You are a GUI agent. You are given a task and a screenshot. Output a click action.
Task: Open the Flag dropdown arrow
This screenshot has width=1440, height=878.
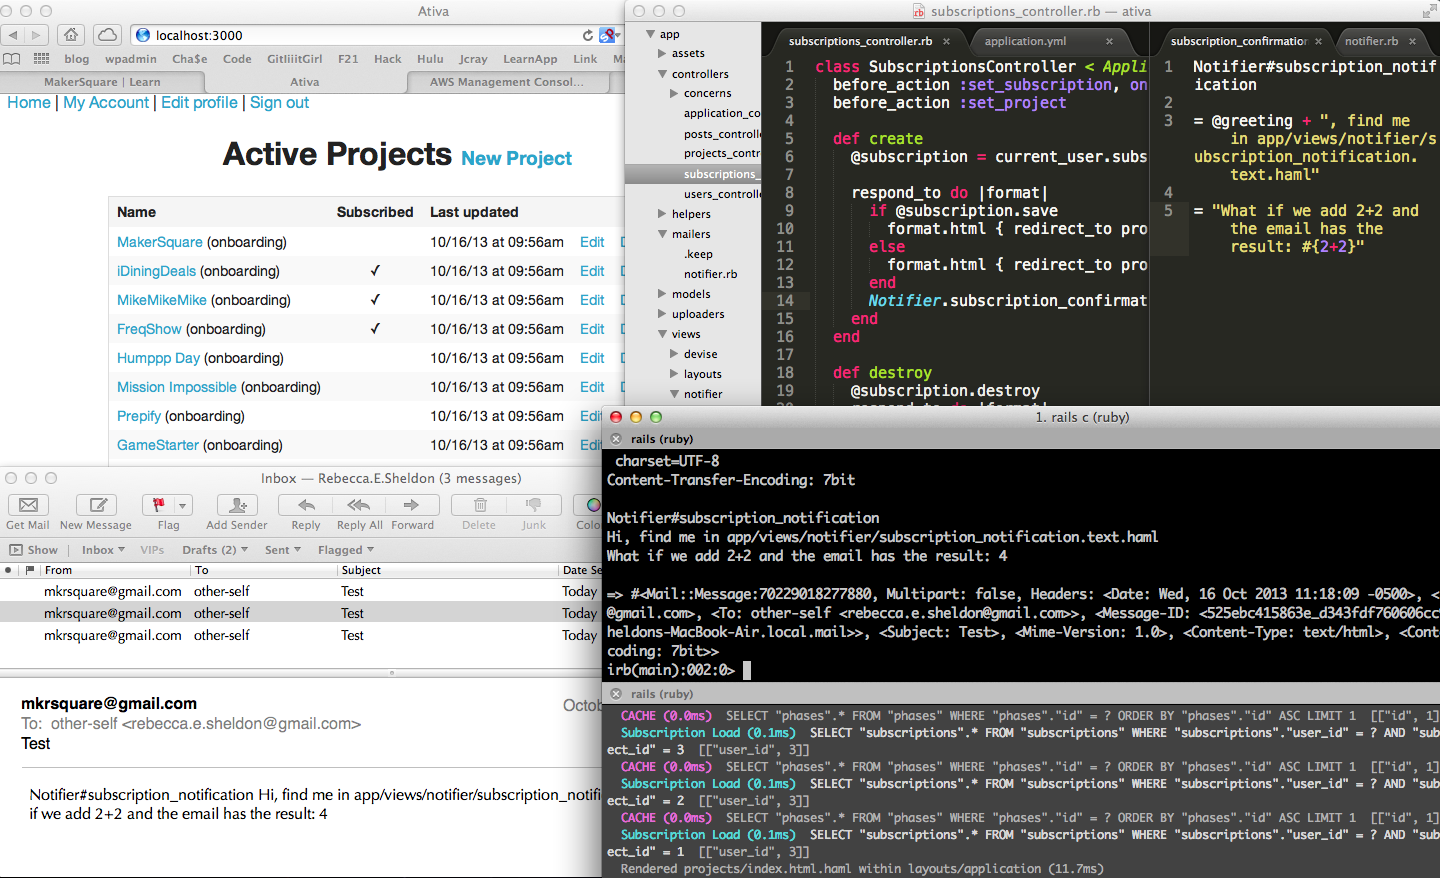182,506
